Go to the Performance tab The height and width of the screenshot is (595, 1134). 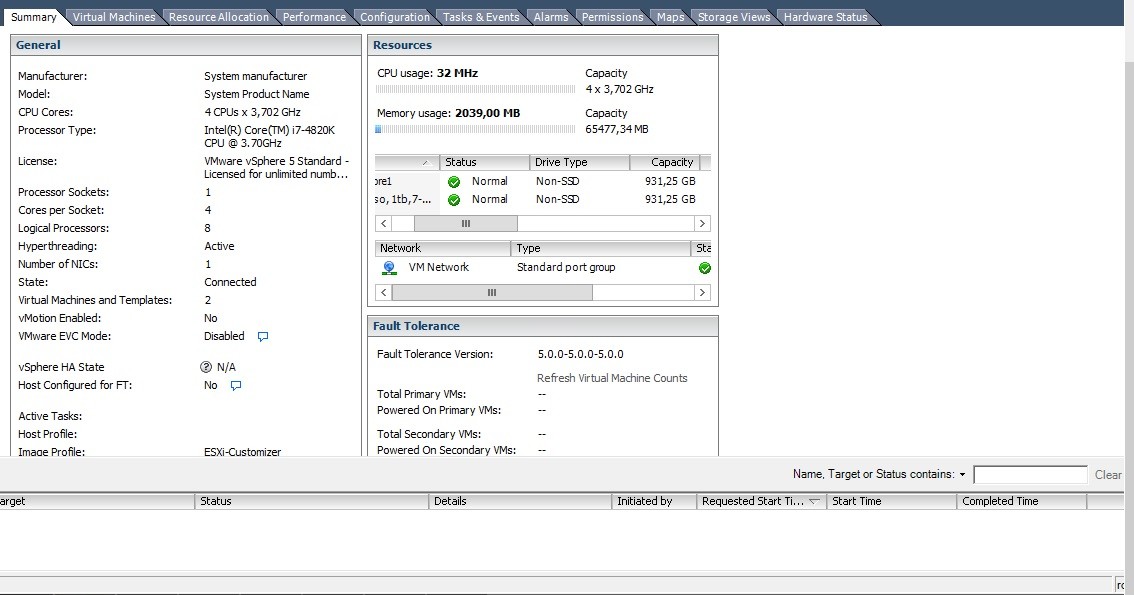coord(314,17)
